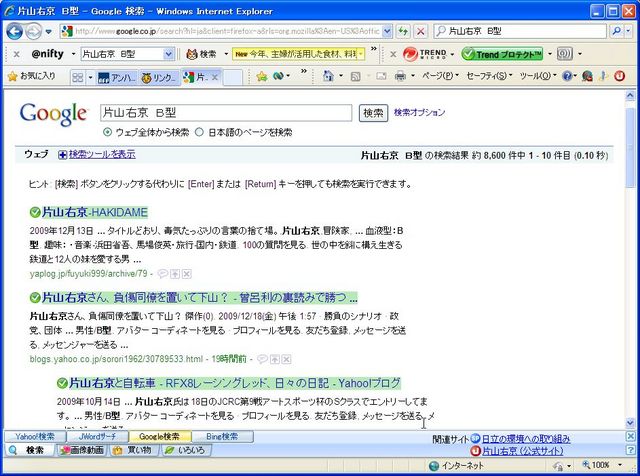Close the bottom search panel with X icon
Screen dimensions: 640x476
[631, 436]
